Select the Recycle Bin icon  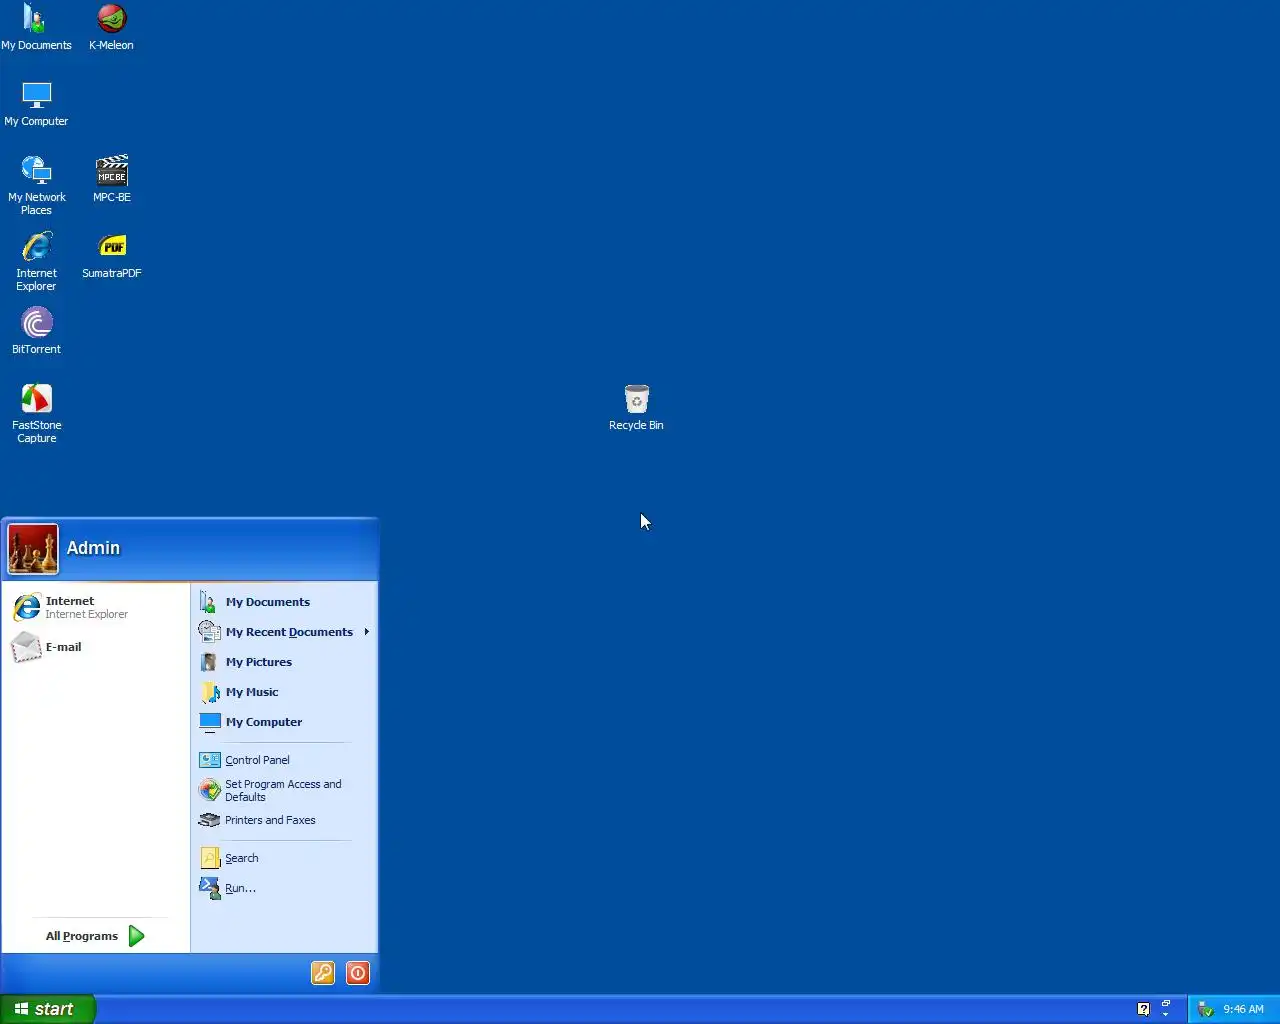coord(636,407)
